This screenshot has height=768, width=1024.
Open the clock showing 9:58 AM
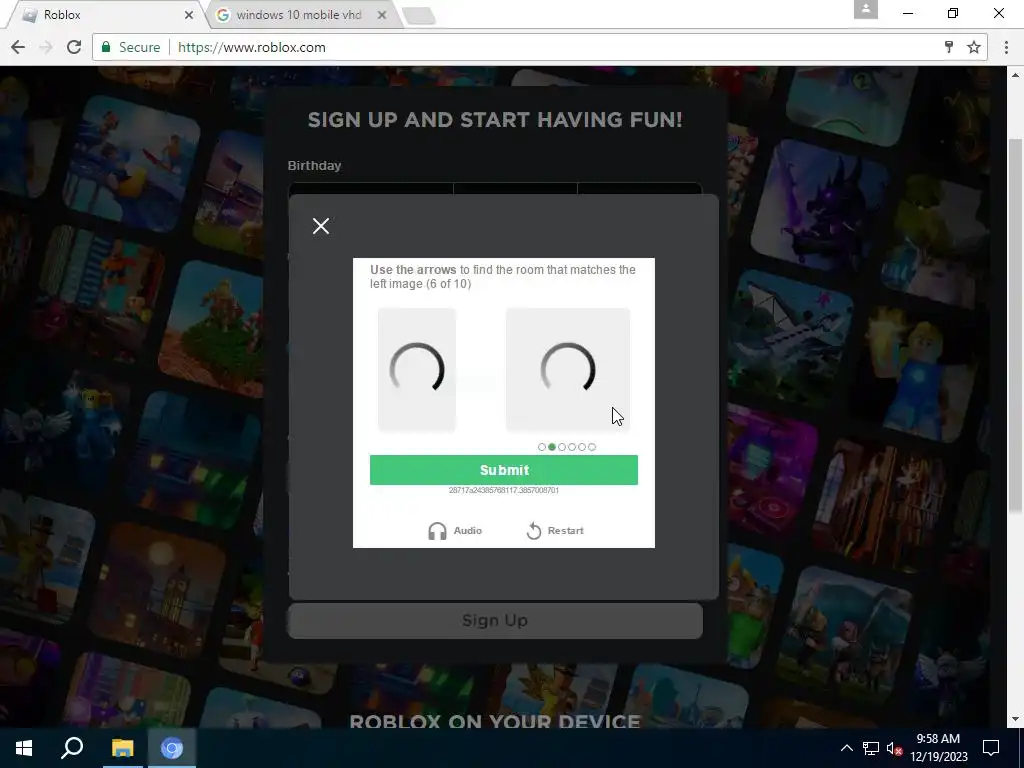coord(938,748)
